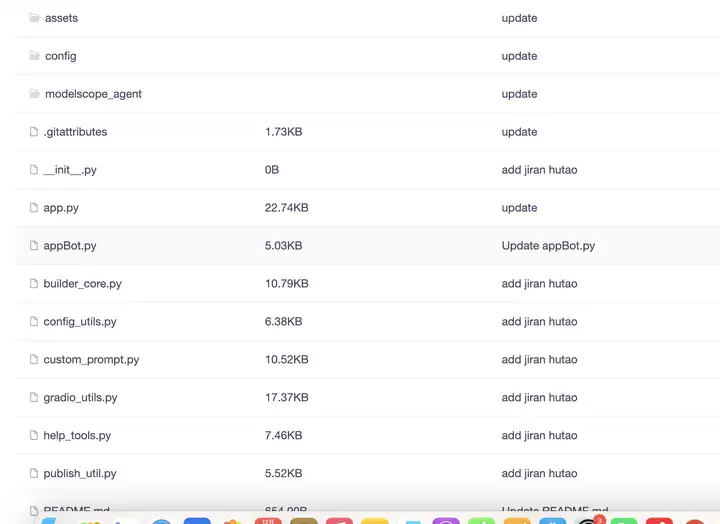Open the .gitattributes file
720x524 pixels.
75,132
